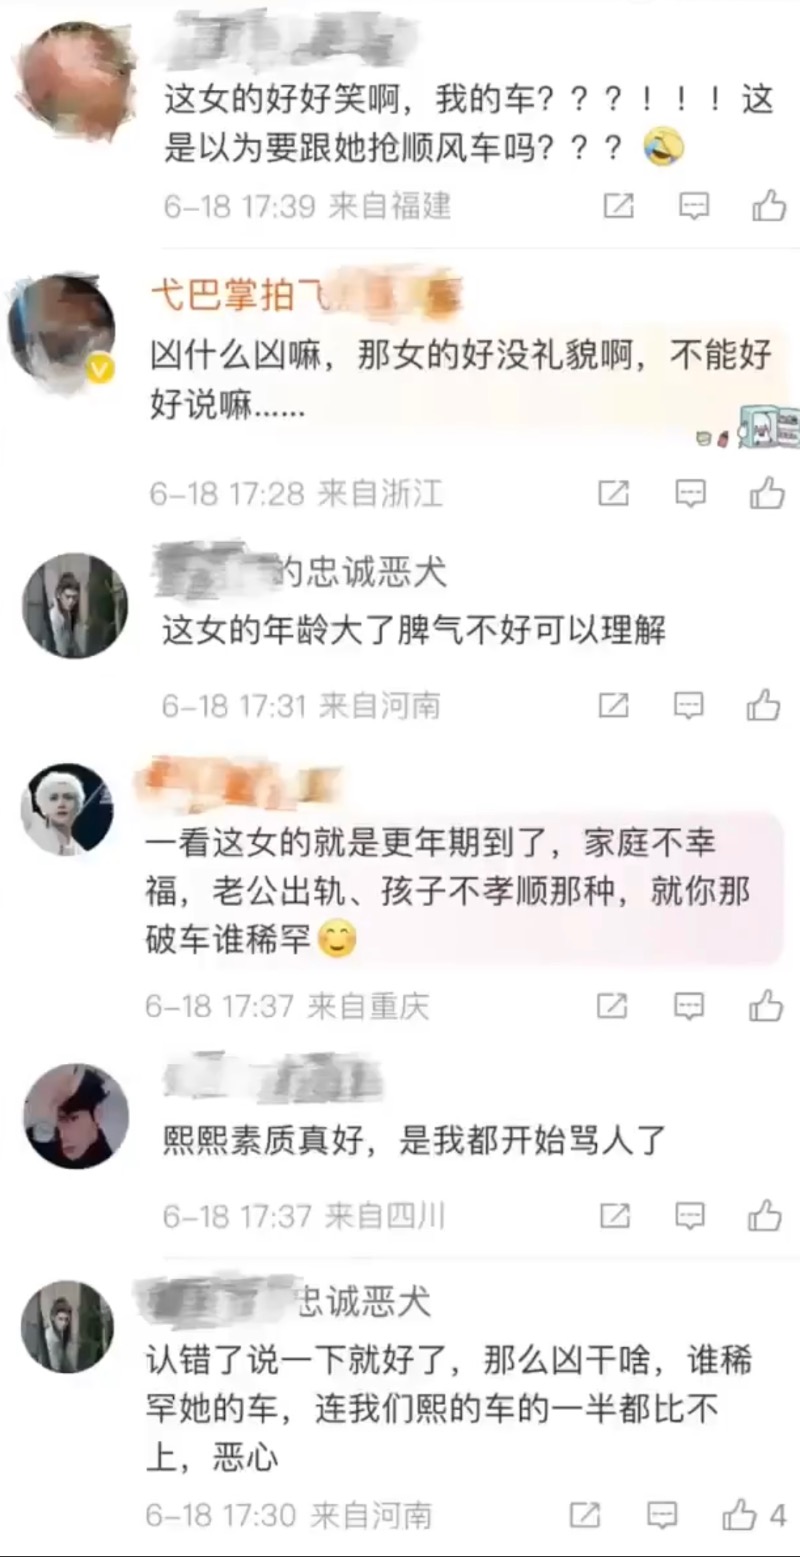
Task: Reply to the 17:31 河南 comment
Action: pos(689,705)
